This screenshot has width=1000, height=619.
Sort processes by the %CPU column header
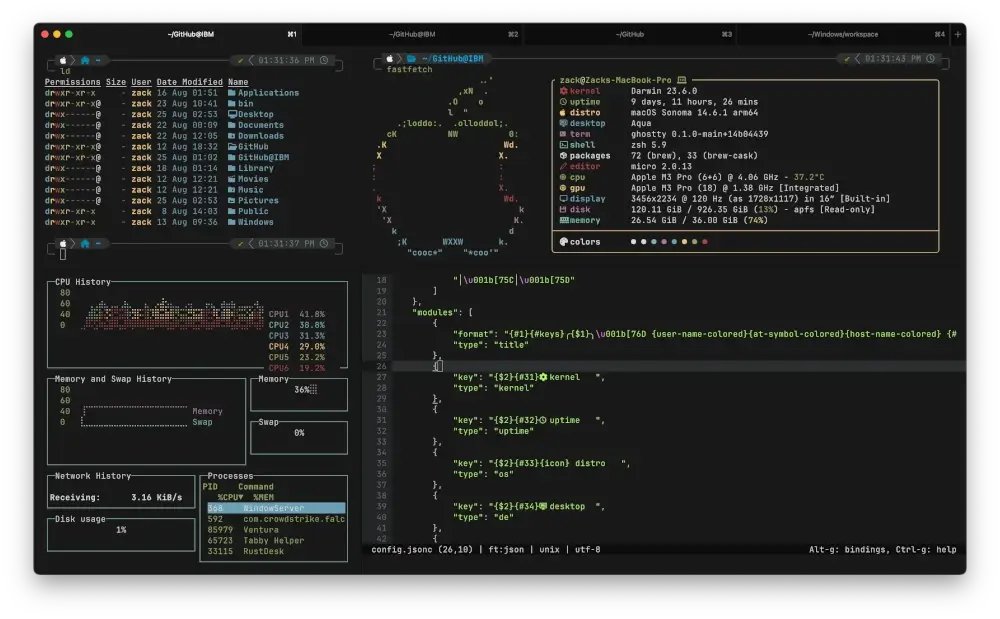tap(231, 497)
